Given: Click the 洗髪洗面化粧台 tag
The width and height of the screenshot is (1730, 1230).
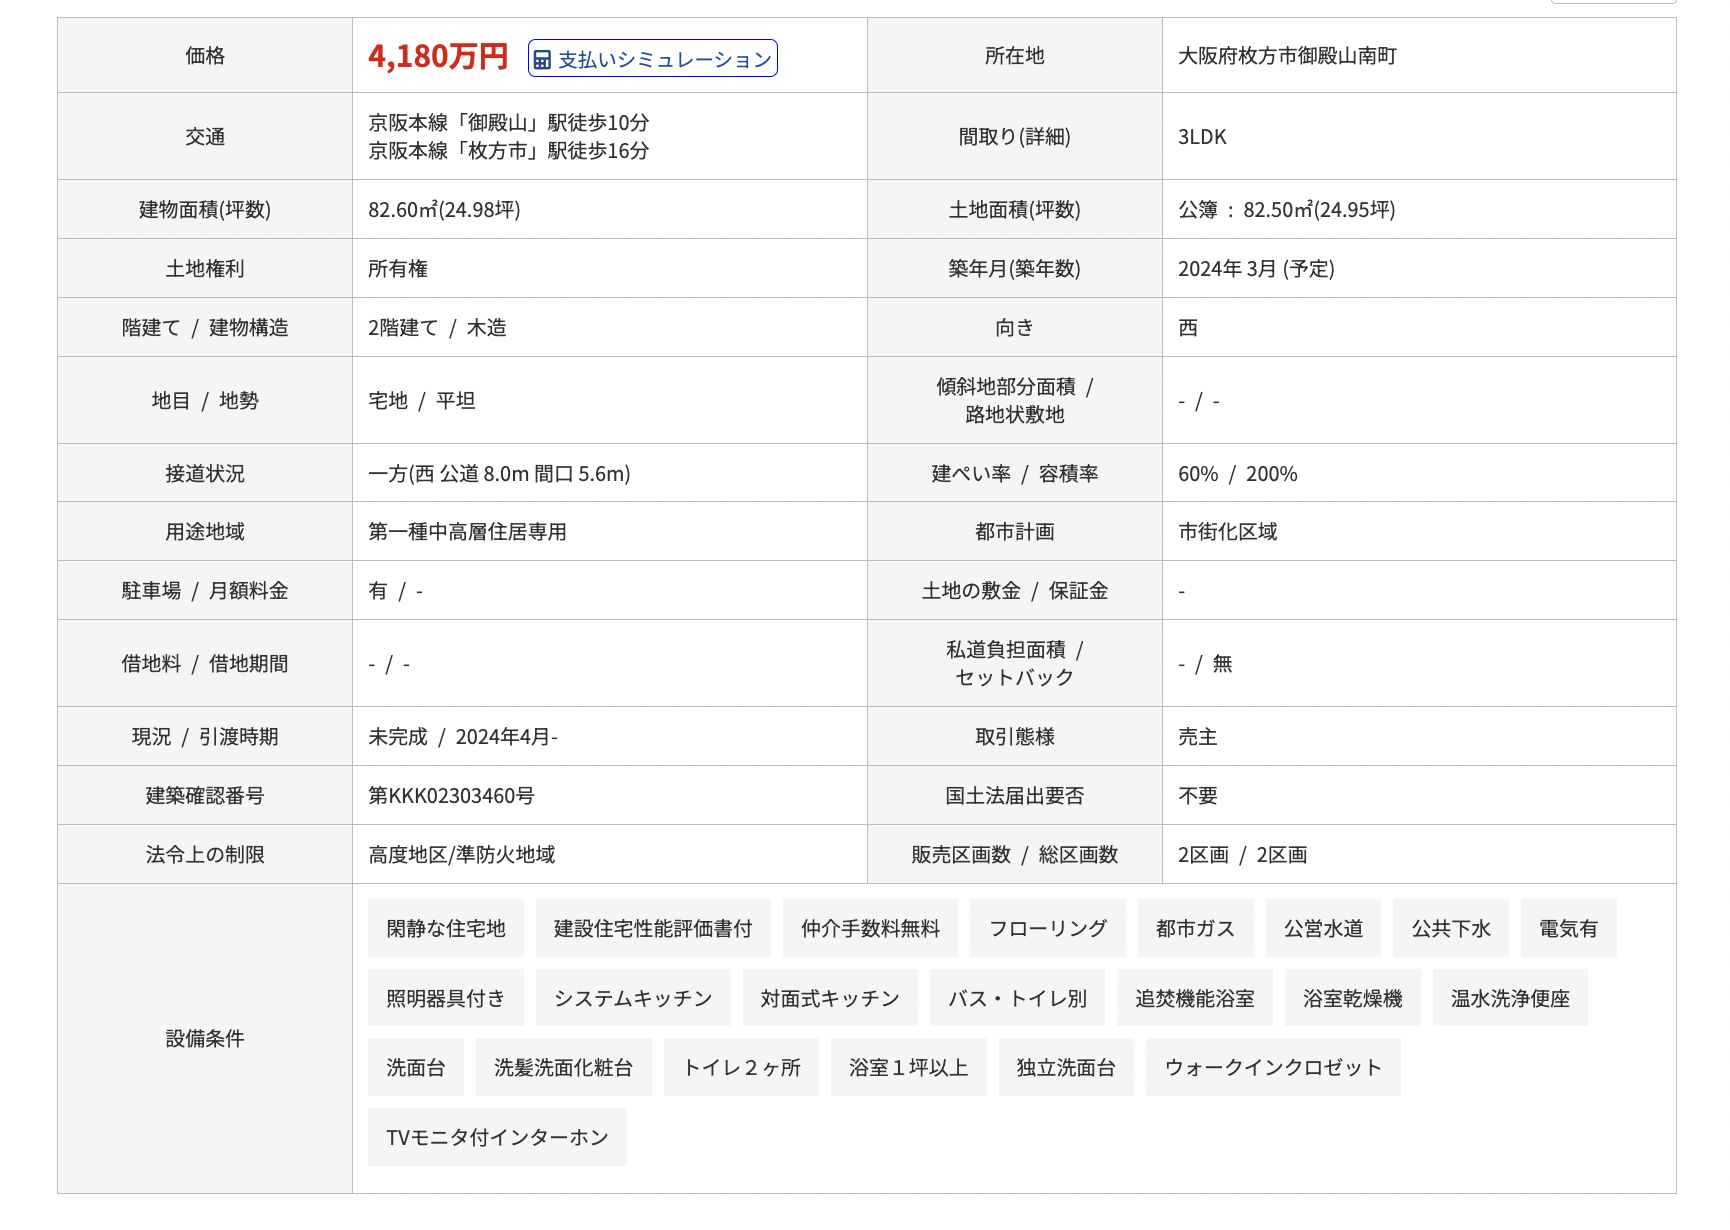Looking at the screenshot, I should (563, 1067).
